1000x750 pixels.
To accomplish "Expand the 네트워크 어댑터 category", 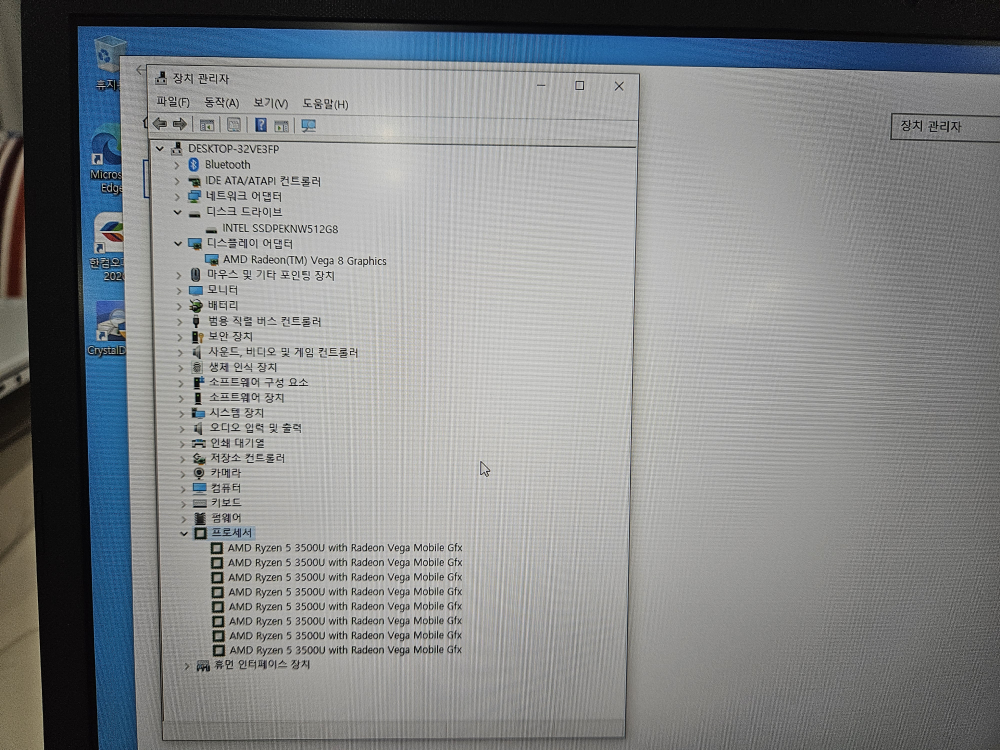I will 177,196.
